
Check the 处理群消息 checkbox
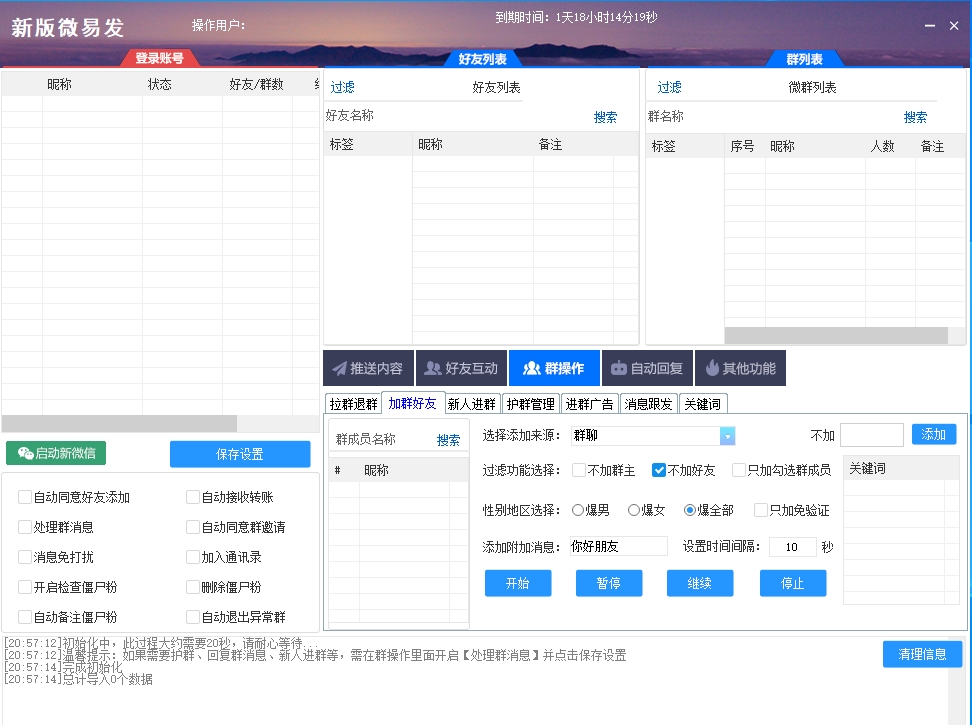(25, 527)
